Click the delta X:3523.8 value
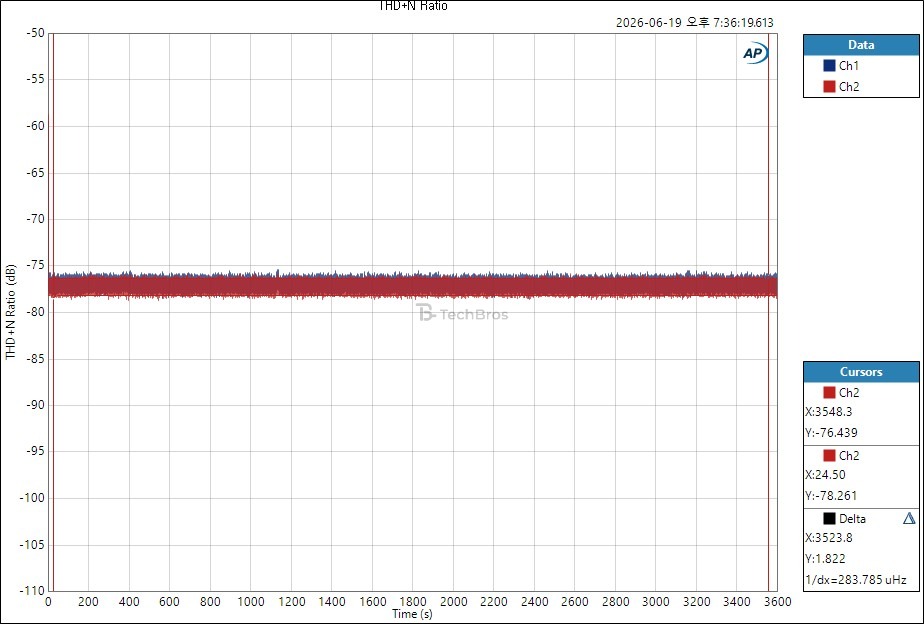924x624 pixels. pos(829,538)
